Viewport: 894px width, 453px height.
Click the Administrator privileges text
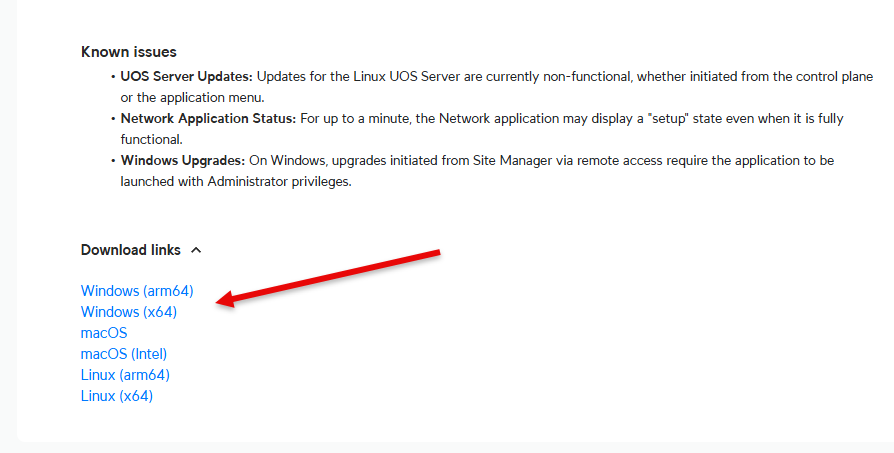[x=296, y=182]
